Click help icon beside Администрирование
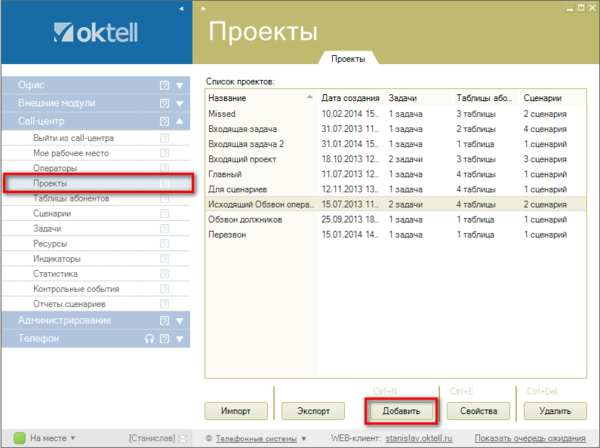This screenshot has width=600, height=448. point(164,321)
